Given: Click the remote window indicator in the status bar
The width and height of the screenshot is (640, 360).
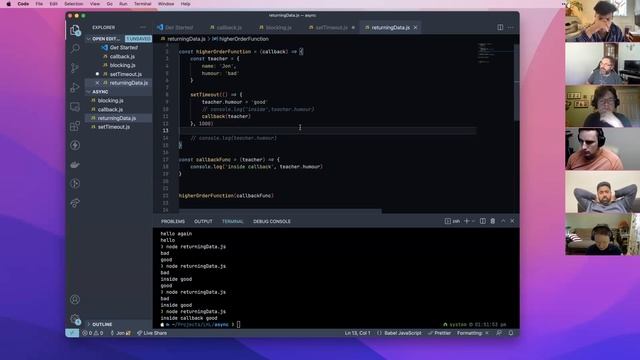Looking at the screenshot, I should point(72,333).
